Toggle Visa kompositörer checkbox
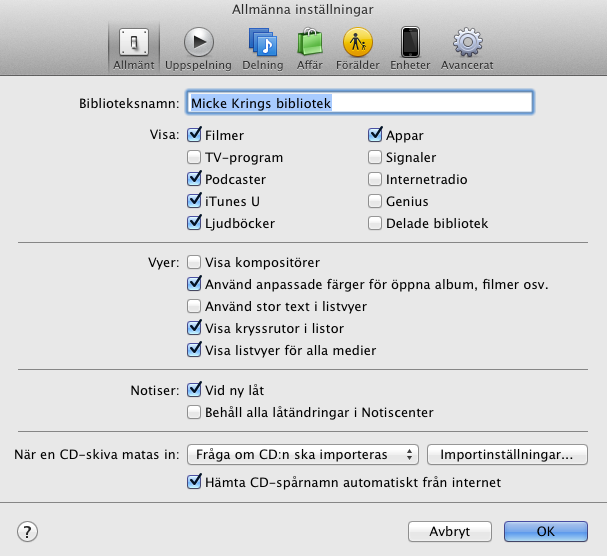The width and height of the screenshot is (607, 556). point(194,263)
